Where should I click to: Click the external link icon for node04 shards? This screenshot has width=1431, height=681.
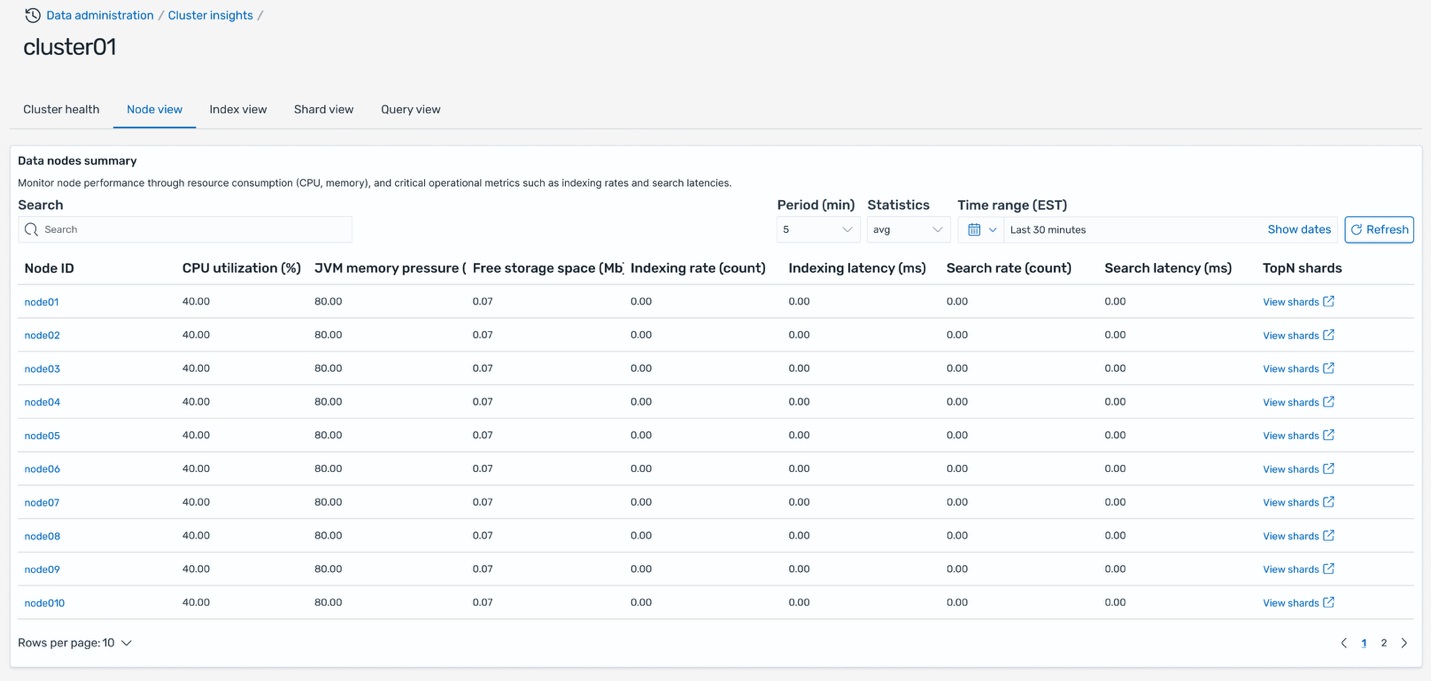[x=1328, y=402]
